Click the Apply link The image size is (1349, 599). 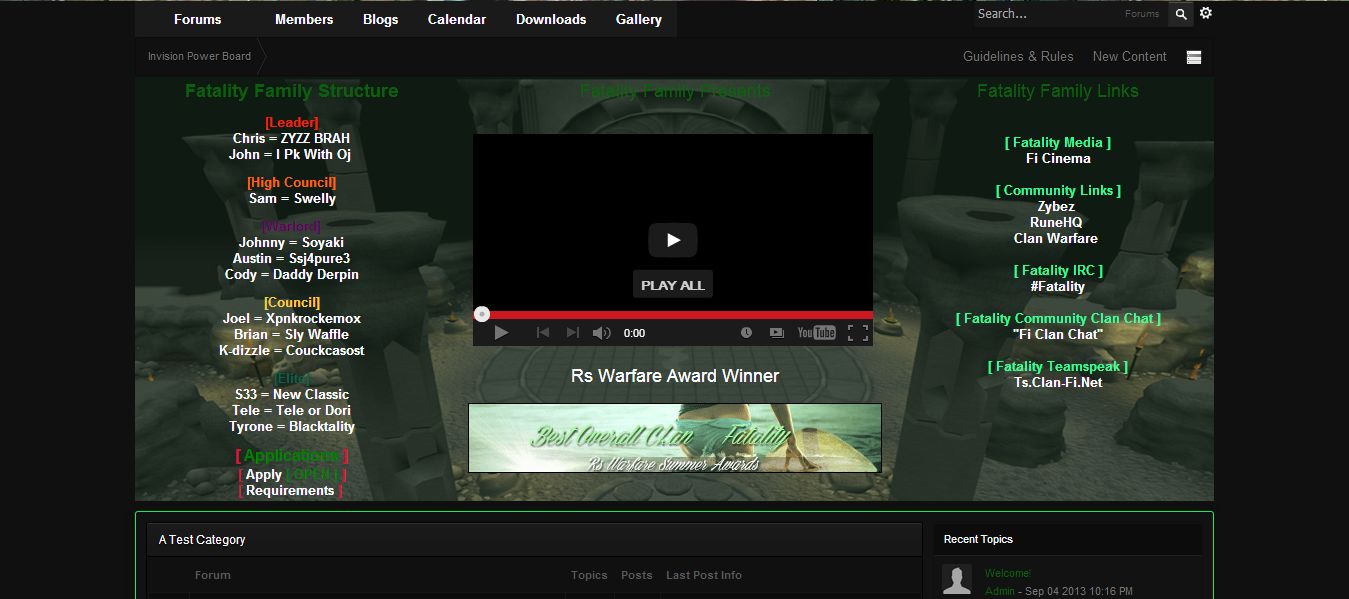click(264, 474)
